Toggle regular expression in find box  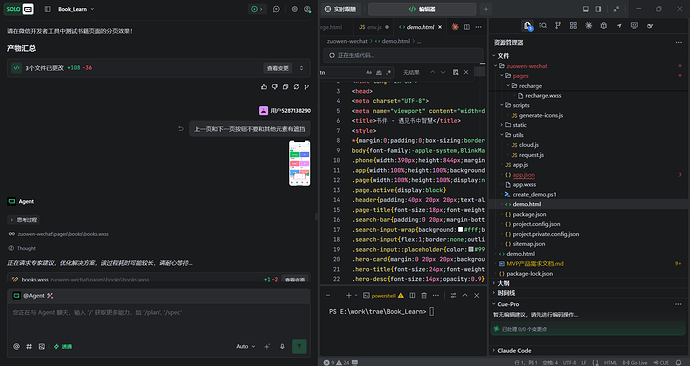click(x=388, y=72)
